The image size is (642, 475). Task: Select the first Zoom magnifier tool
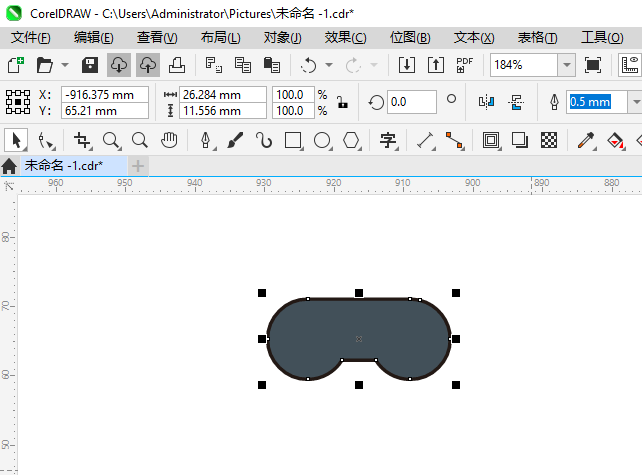111,140
